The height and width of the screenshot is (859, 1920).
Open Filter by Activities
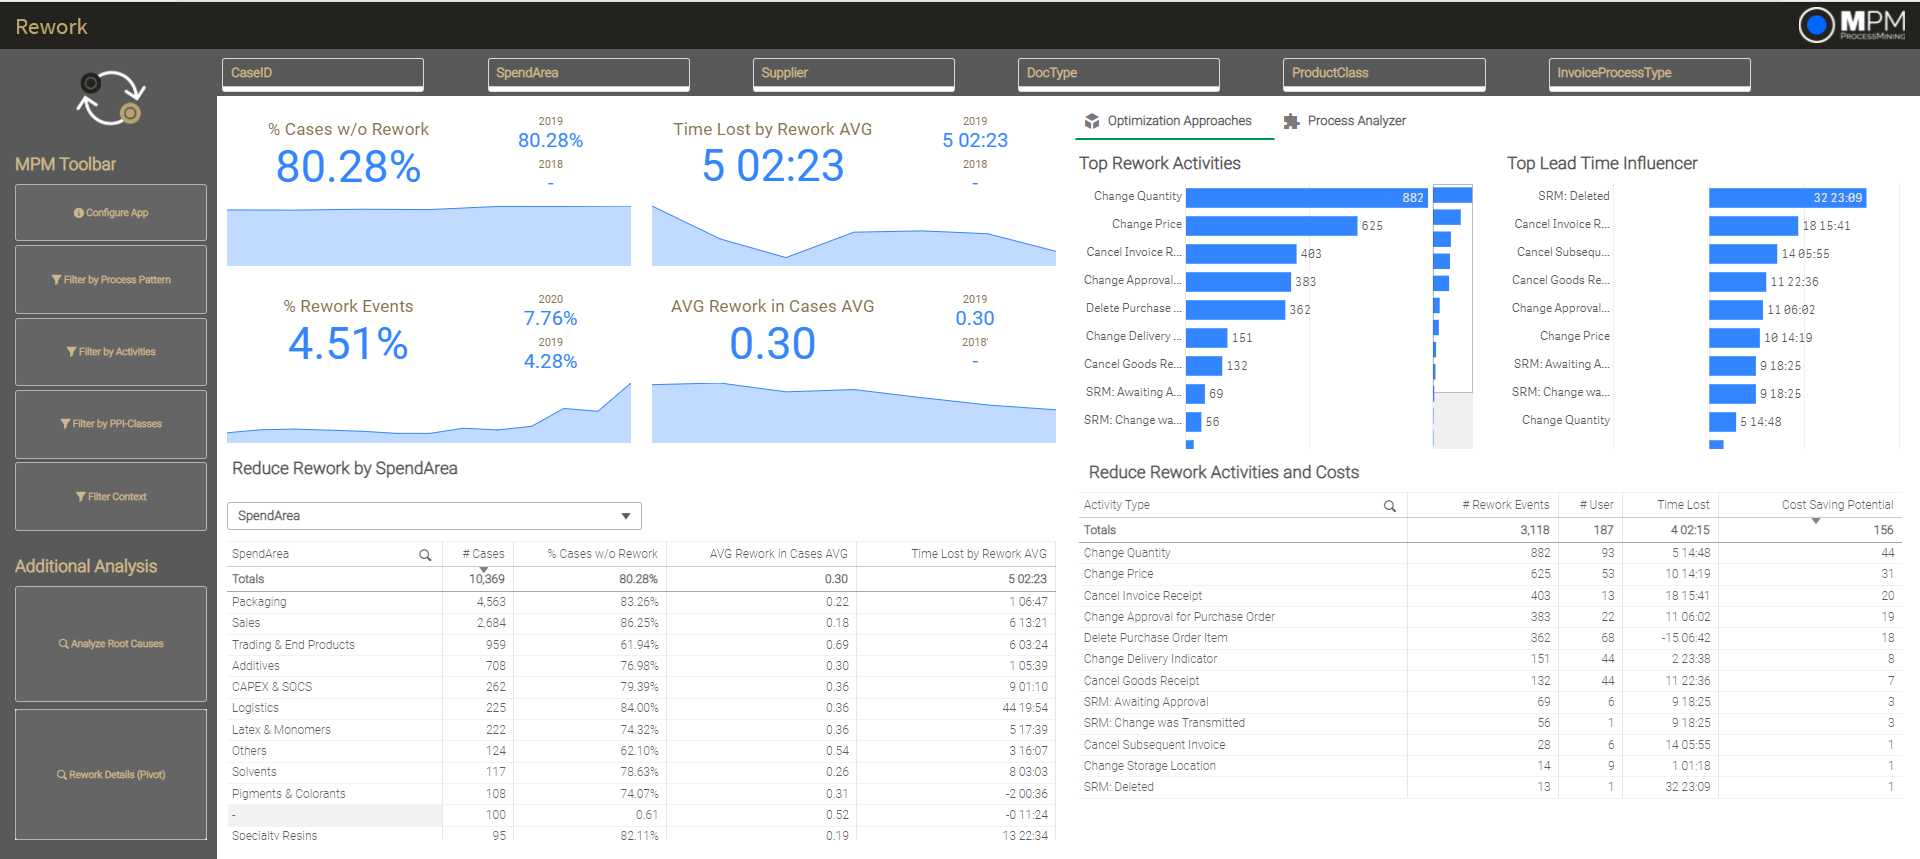111,352
